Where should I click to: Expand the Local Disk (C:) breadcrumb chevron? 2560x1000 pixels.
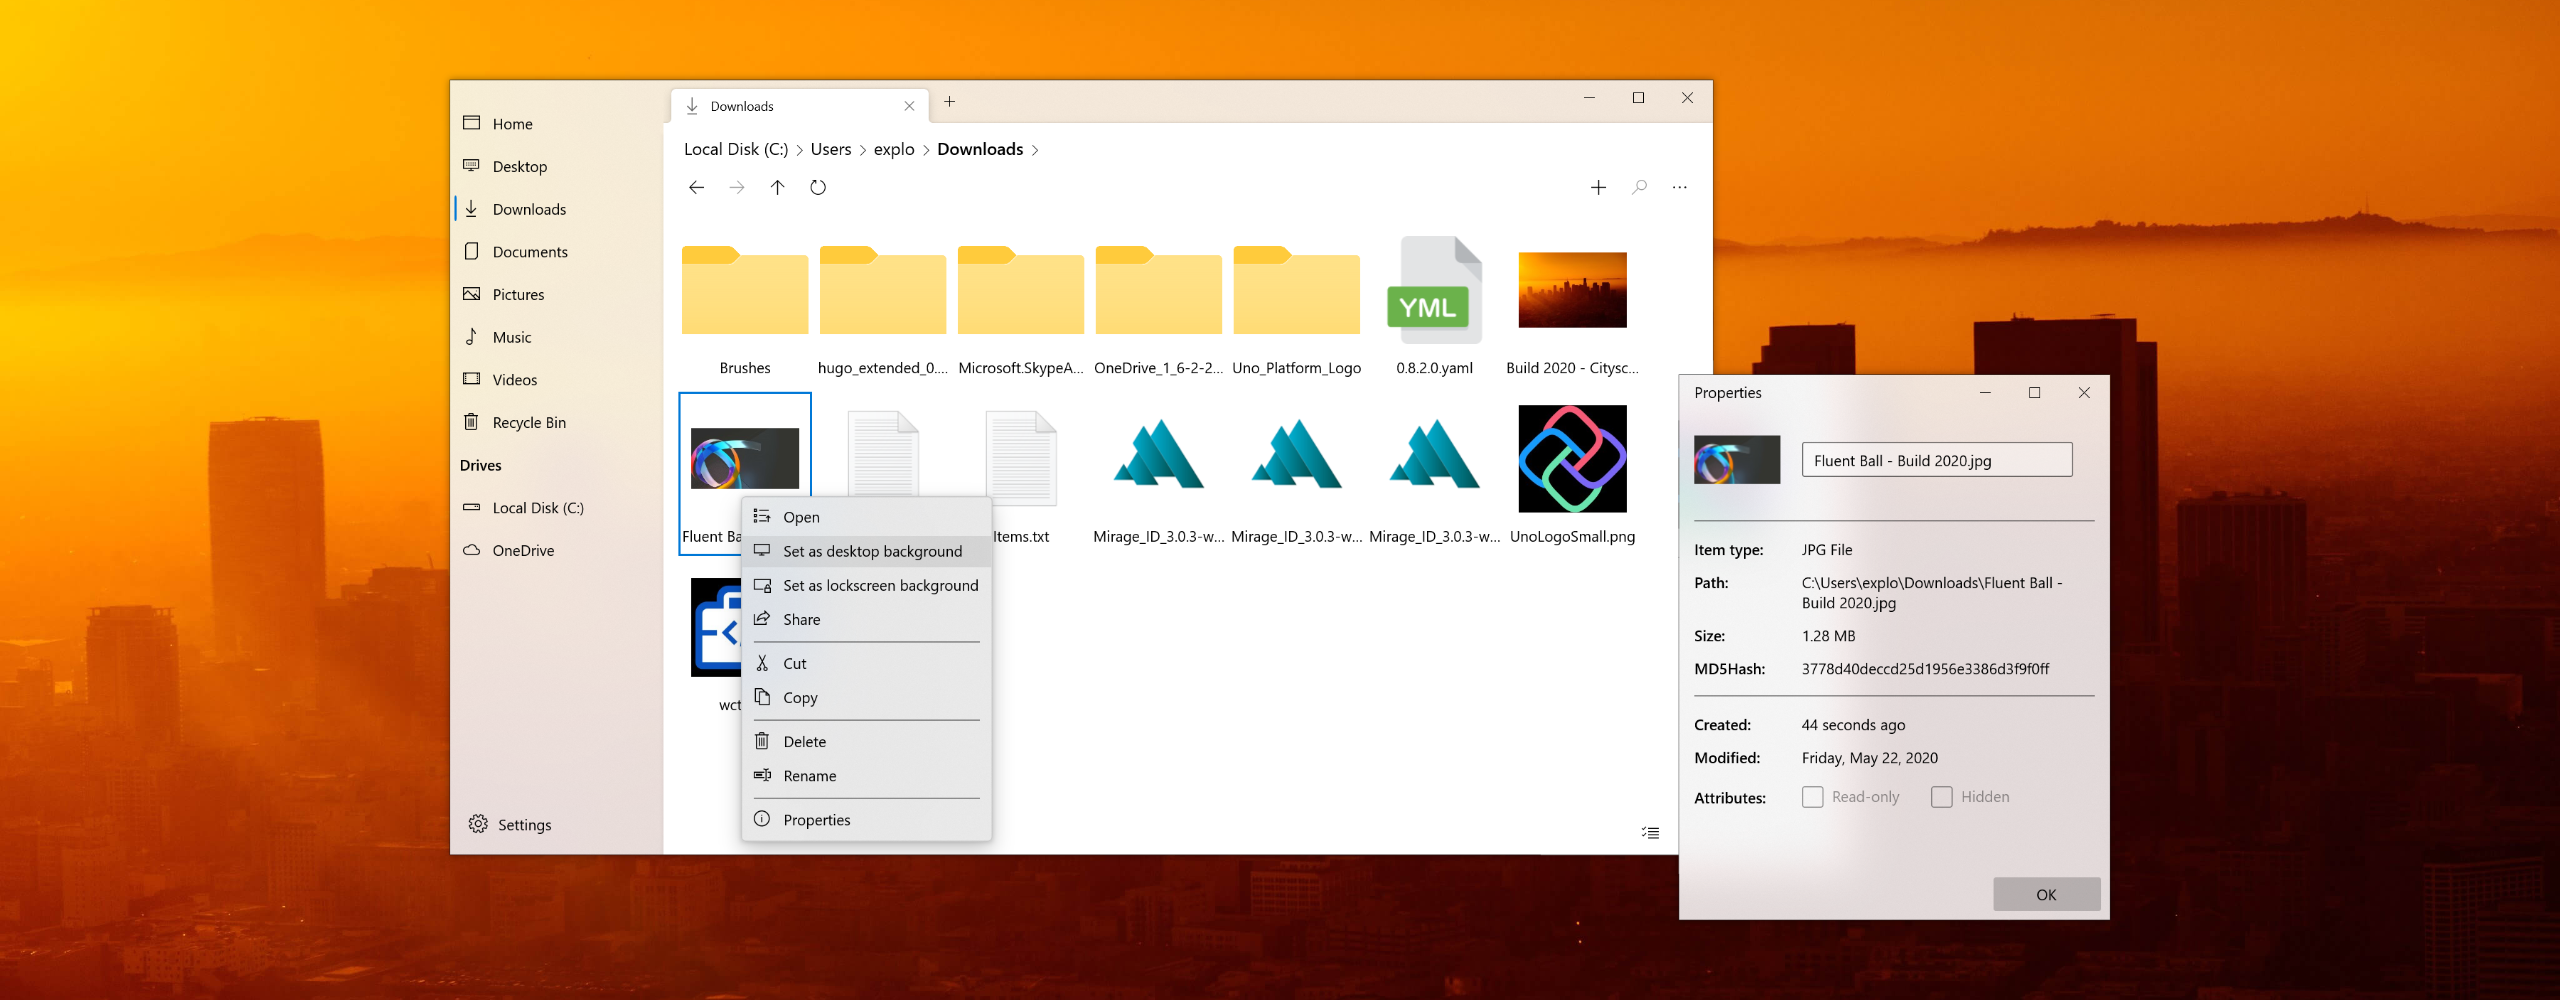click(799, 149)
